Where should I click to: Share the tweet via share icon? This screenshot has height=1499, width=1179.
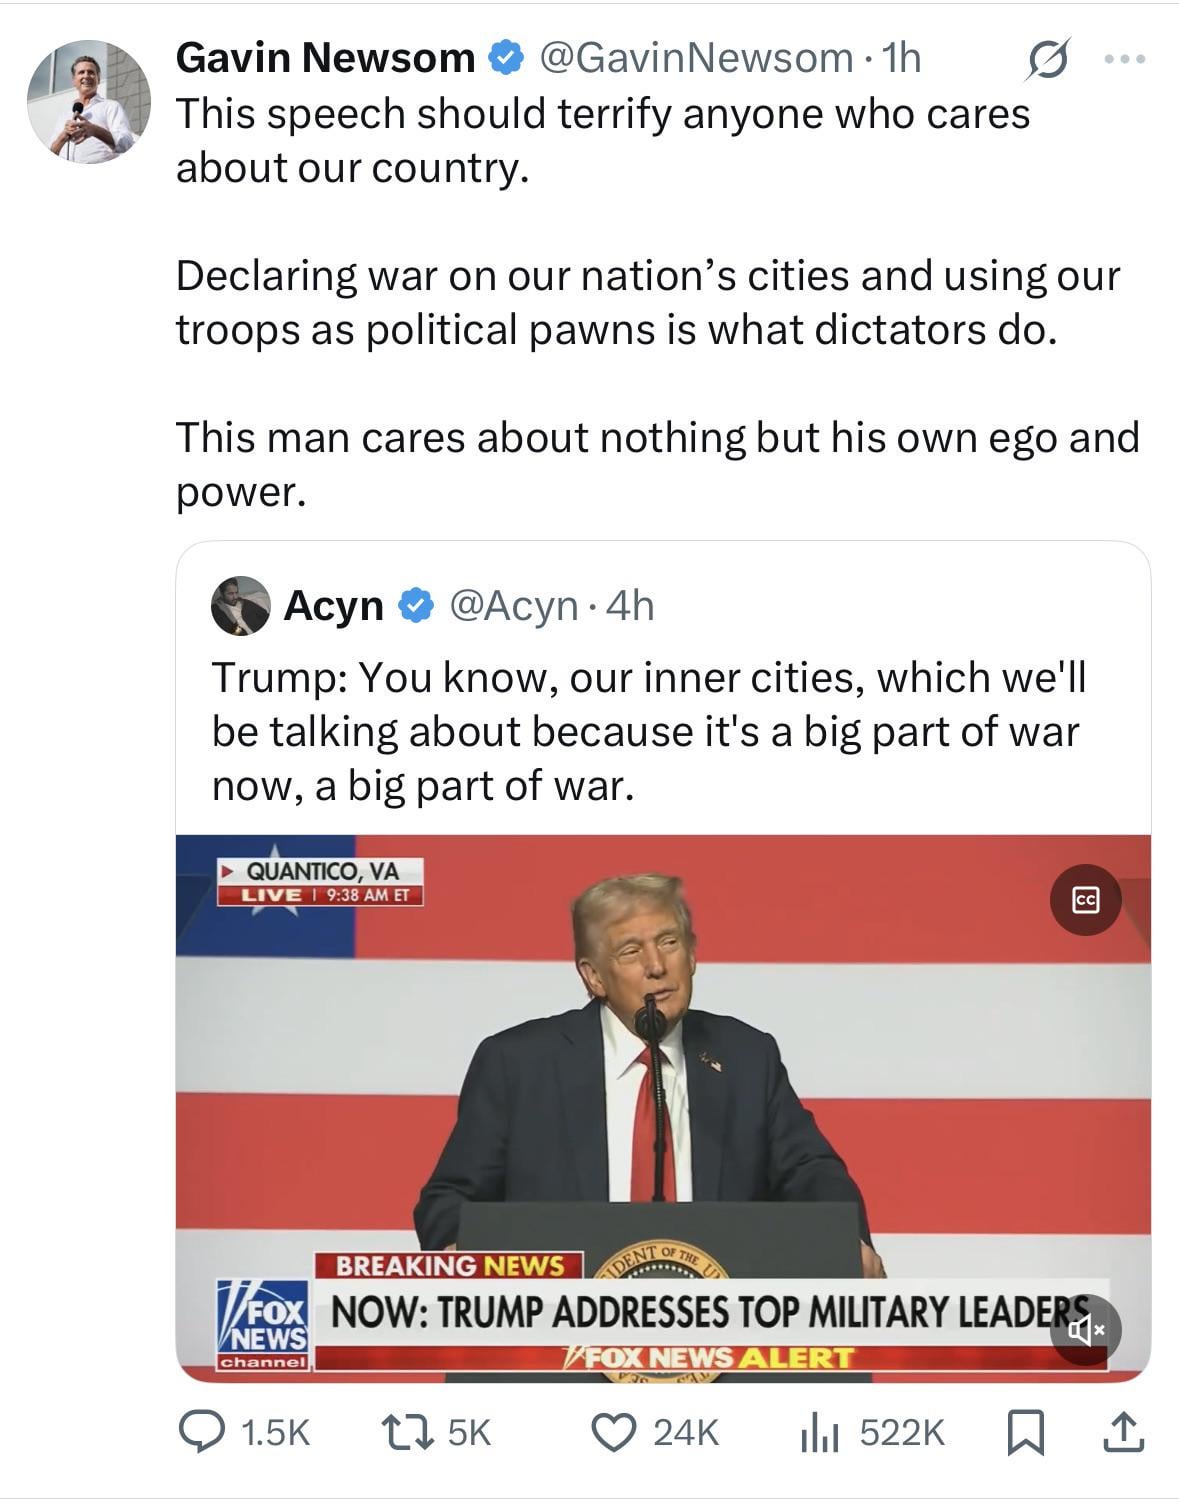coord(1122,1432)
